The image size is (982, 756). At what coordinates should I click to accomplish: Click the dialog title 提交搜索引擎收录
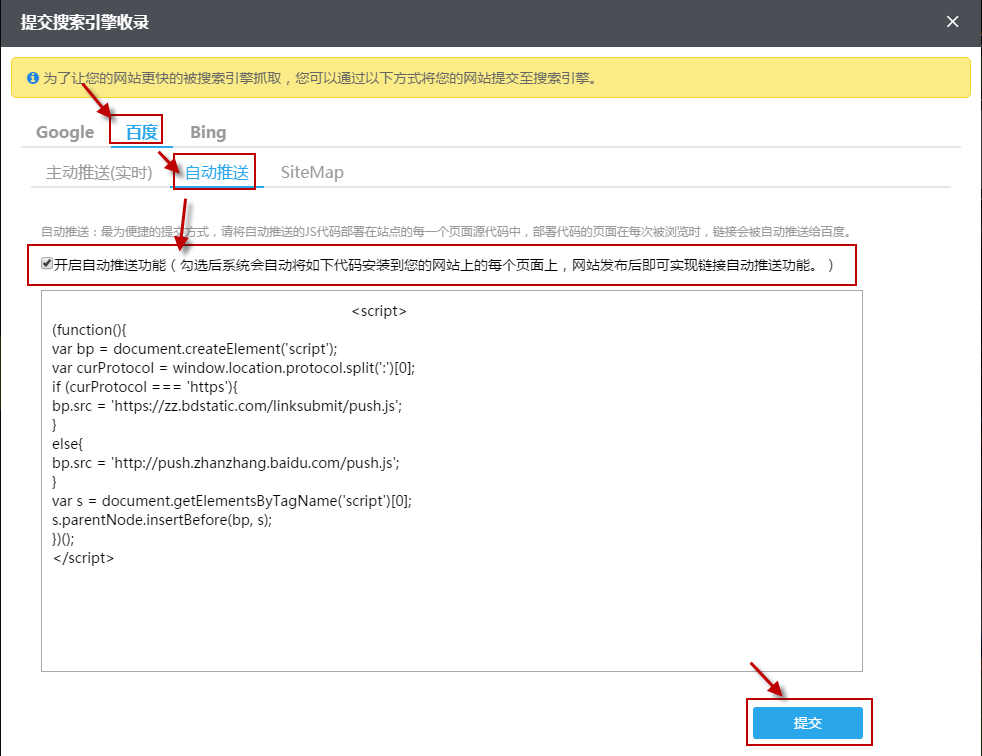click(85, 22)
